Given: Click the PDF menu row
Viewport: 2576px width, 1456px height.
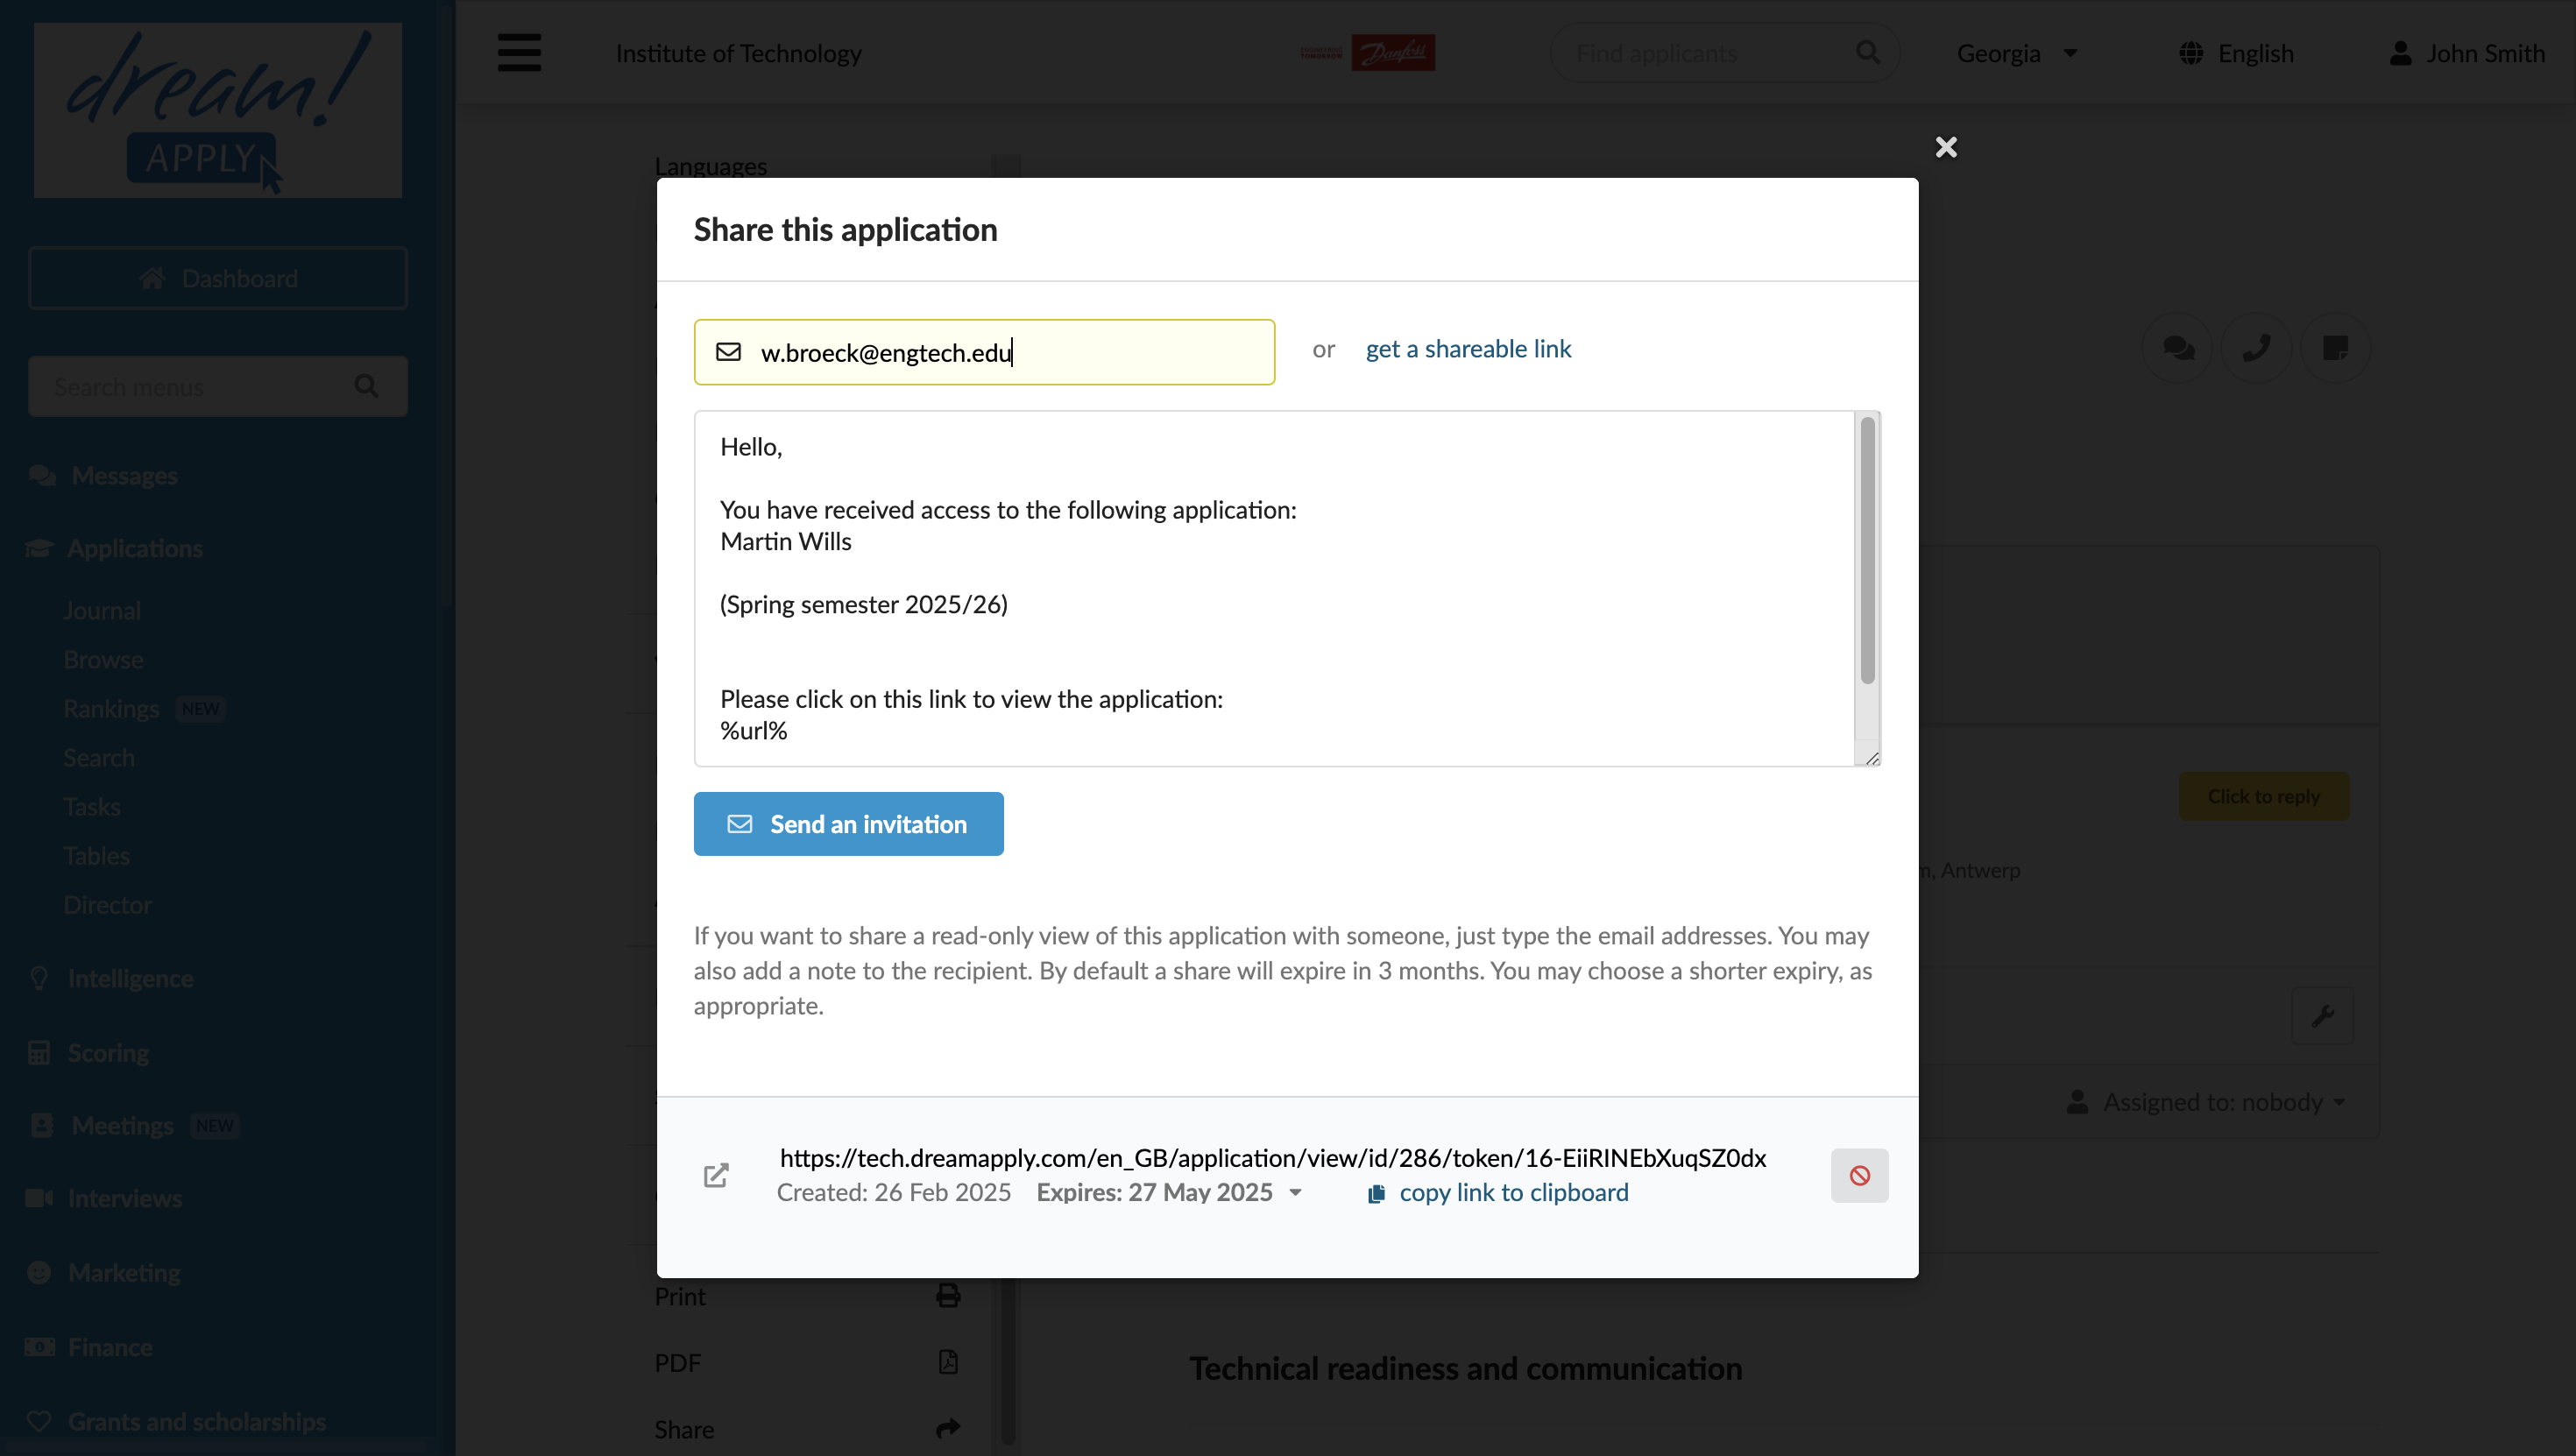Looking at the screenshot, I should coord(808,1362).
